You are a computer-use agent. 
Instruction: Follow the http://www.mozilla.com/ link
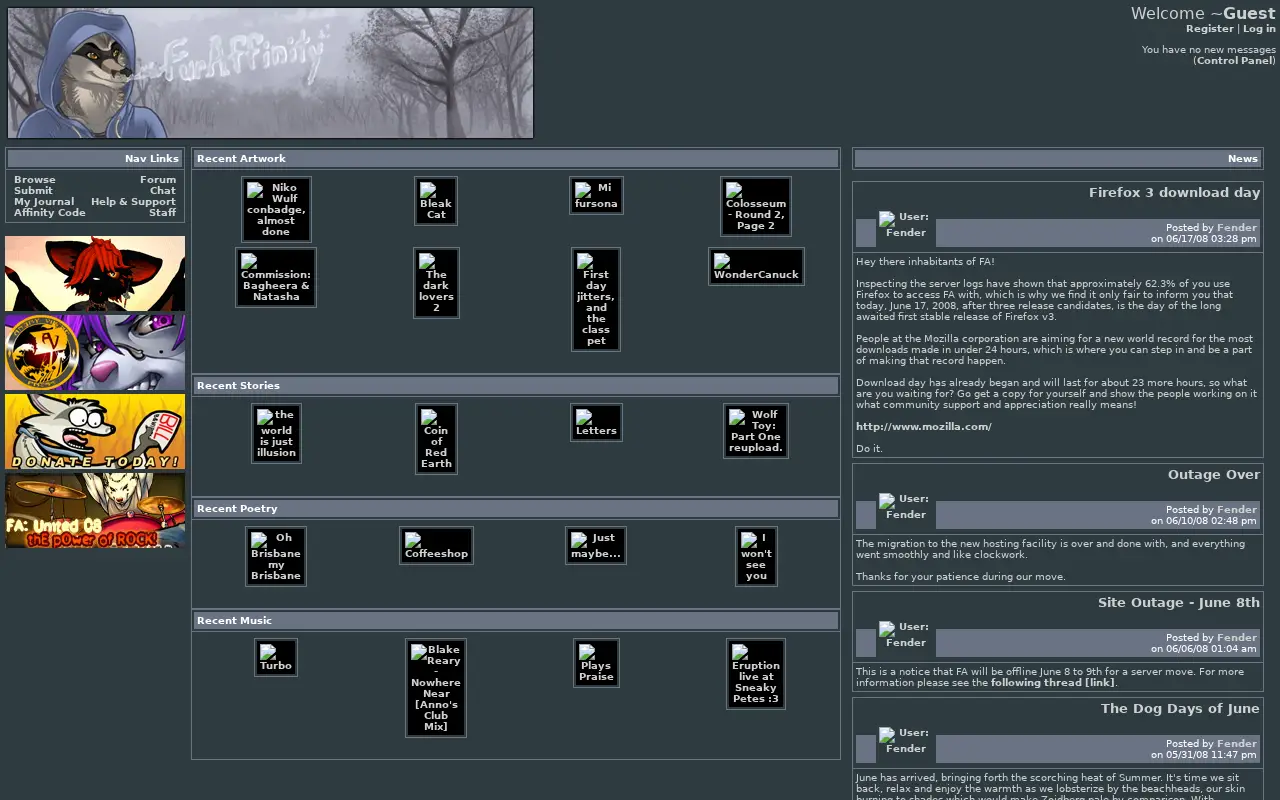(924, 427)
